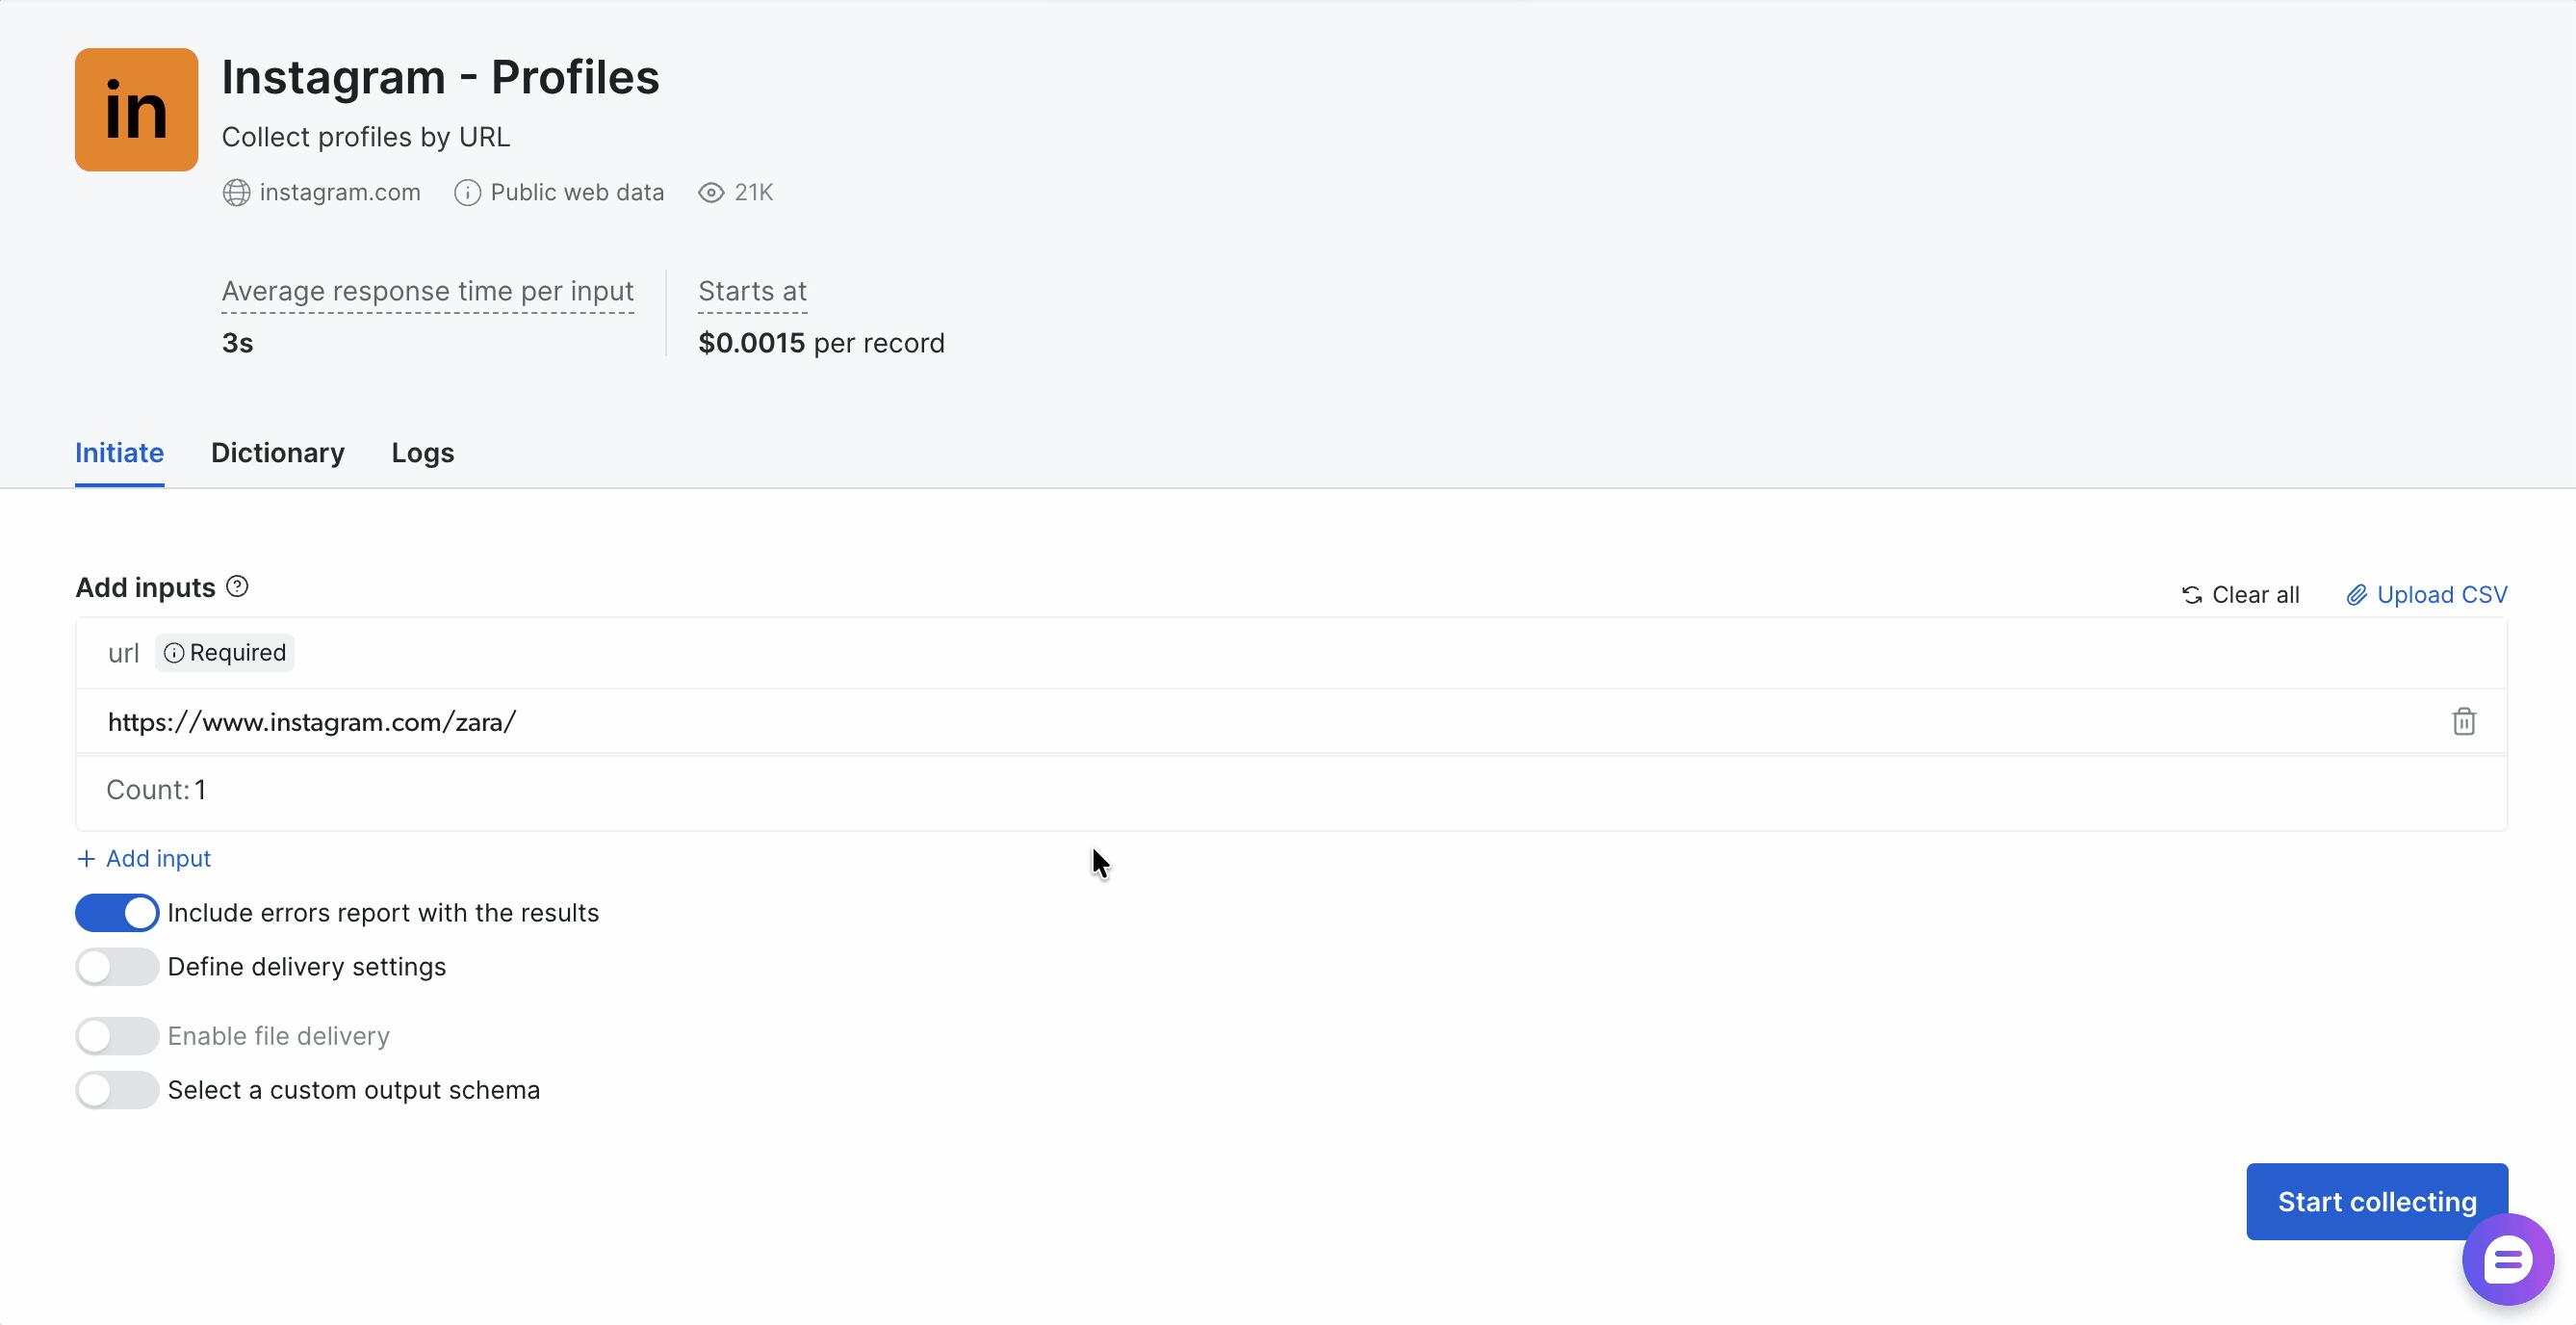The image size is (2576, 1325).
Task: Disable Include errors report toggle
Action: pos(117,913)
